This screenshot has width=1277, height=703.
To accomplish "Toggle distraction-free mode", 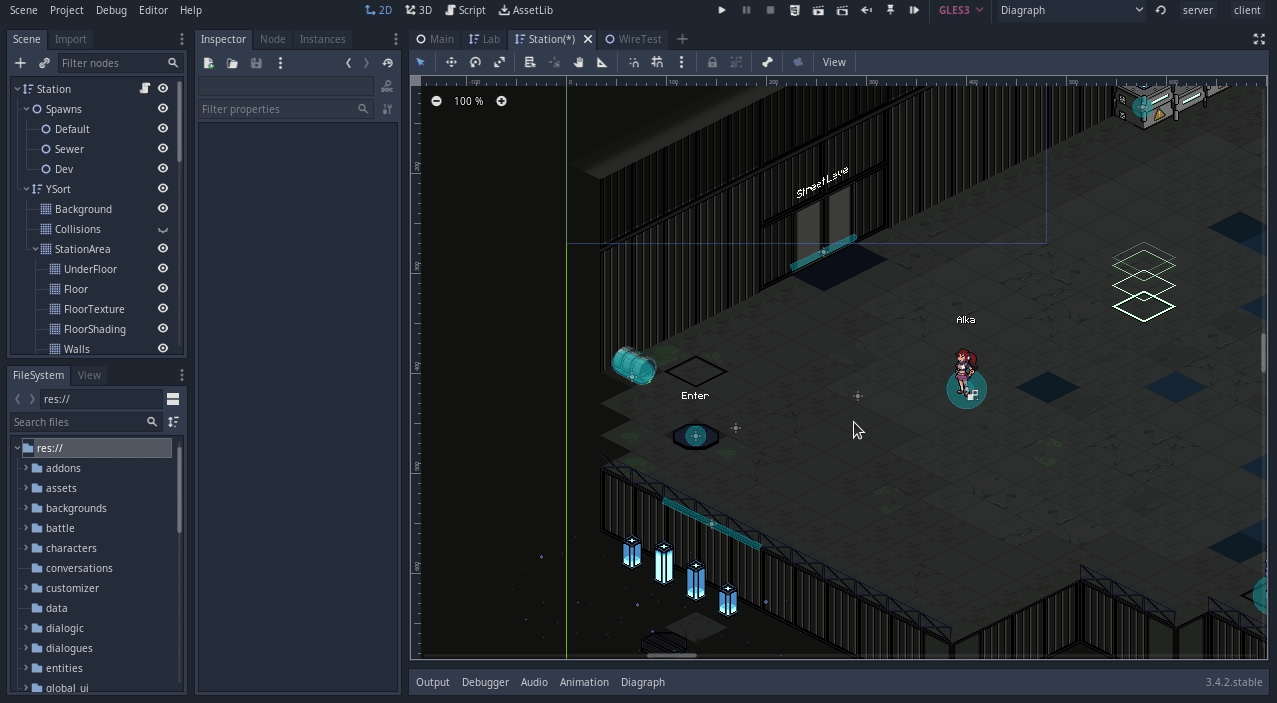I will 1259,39.
